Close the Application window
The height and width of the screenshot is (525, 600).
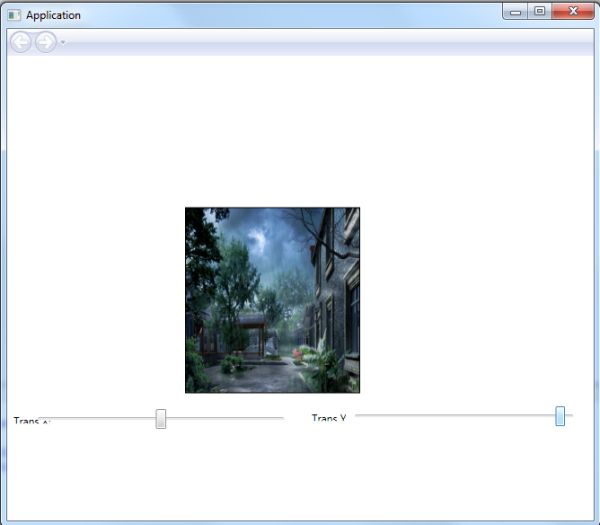coord(573,11)
